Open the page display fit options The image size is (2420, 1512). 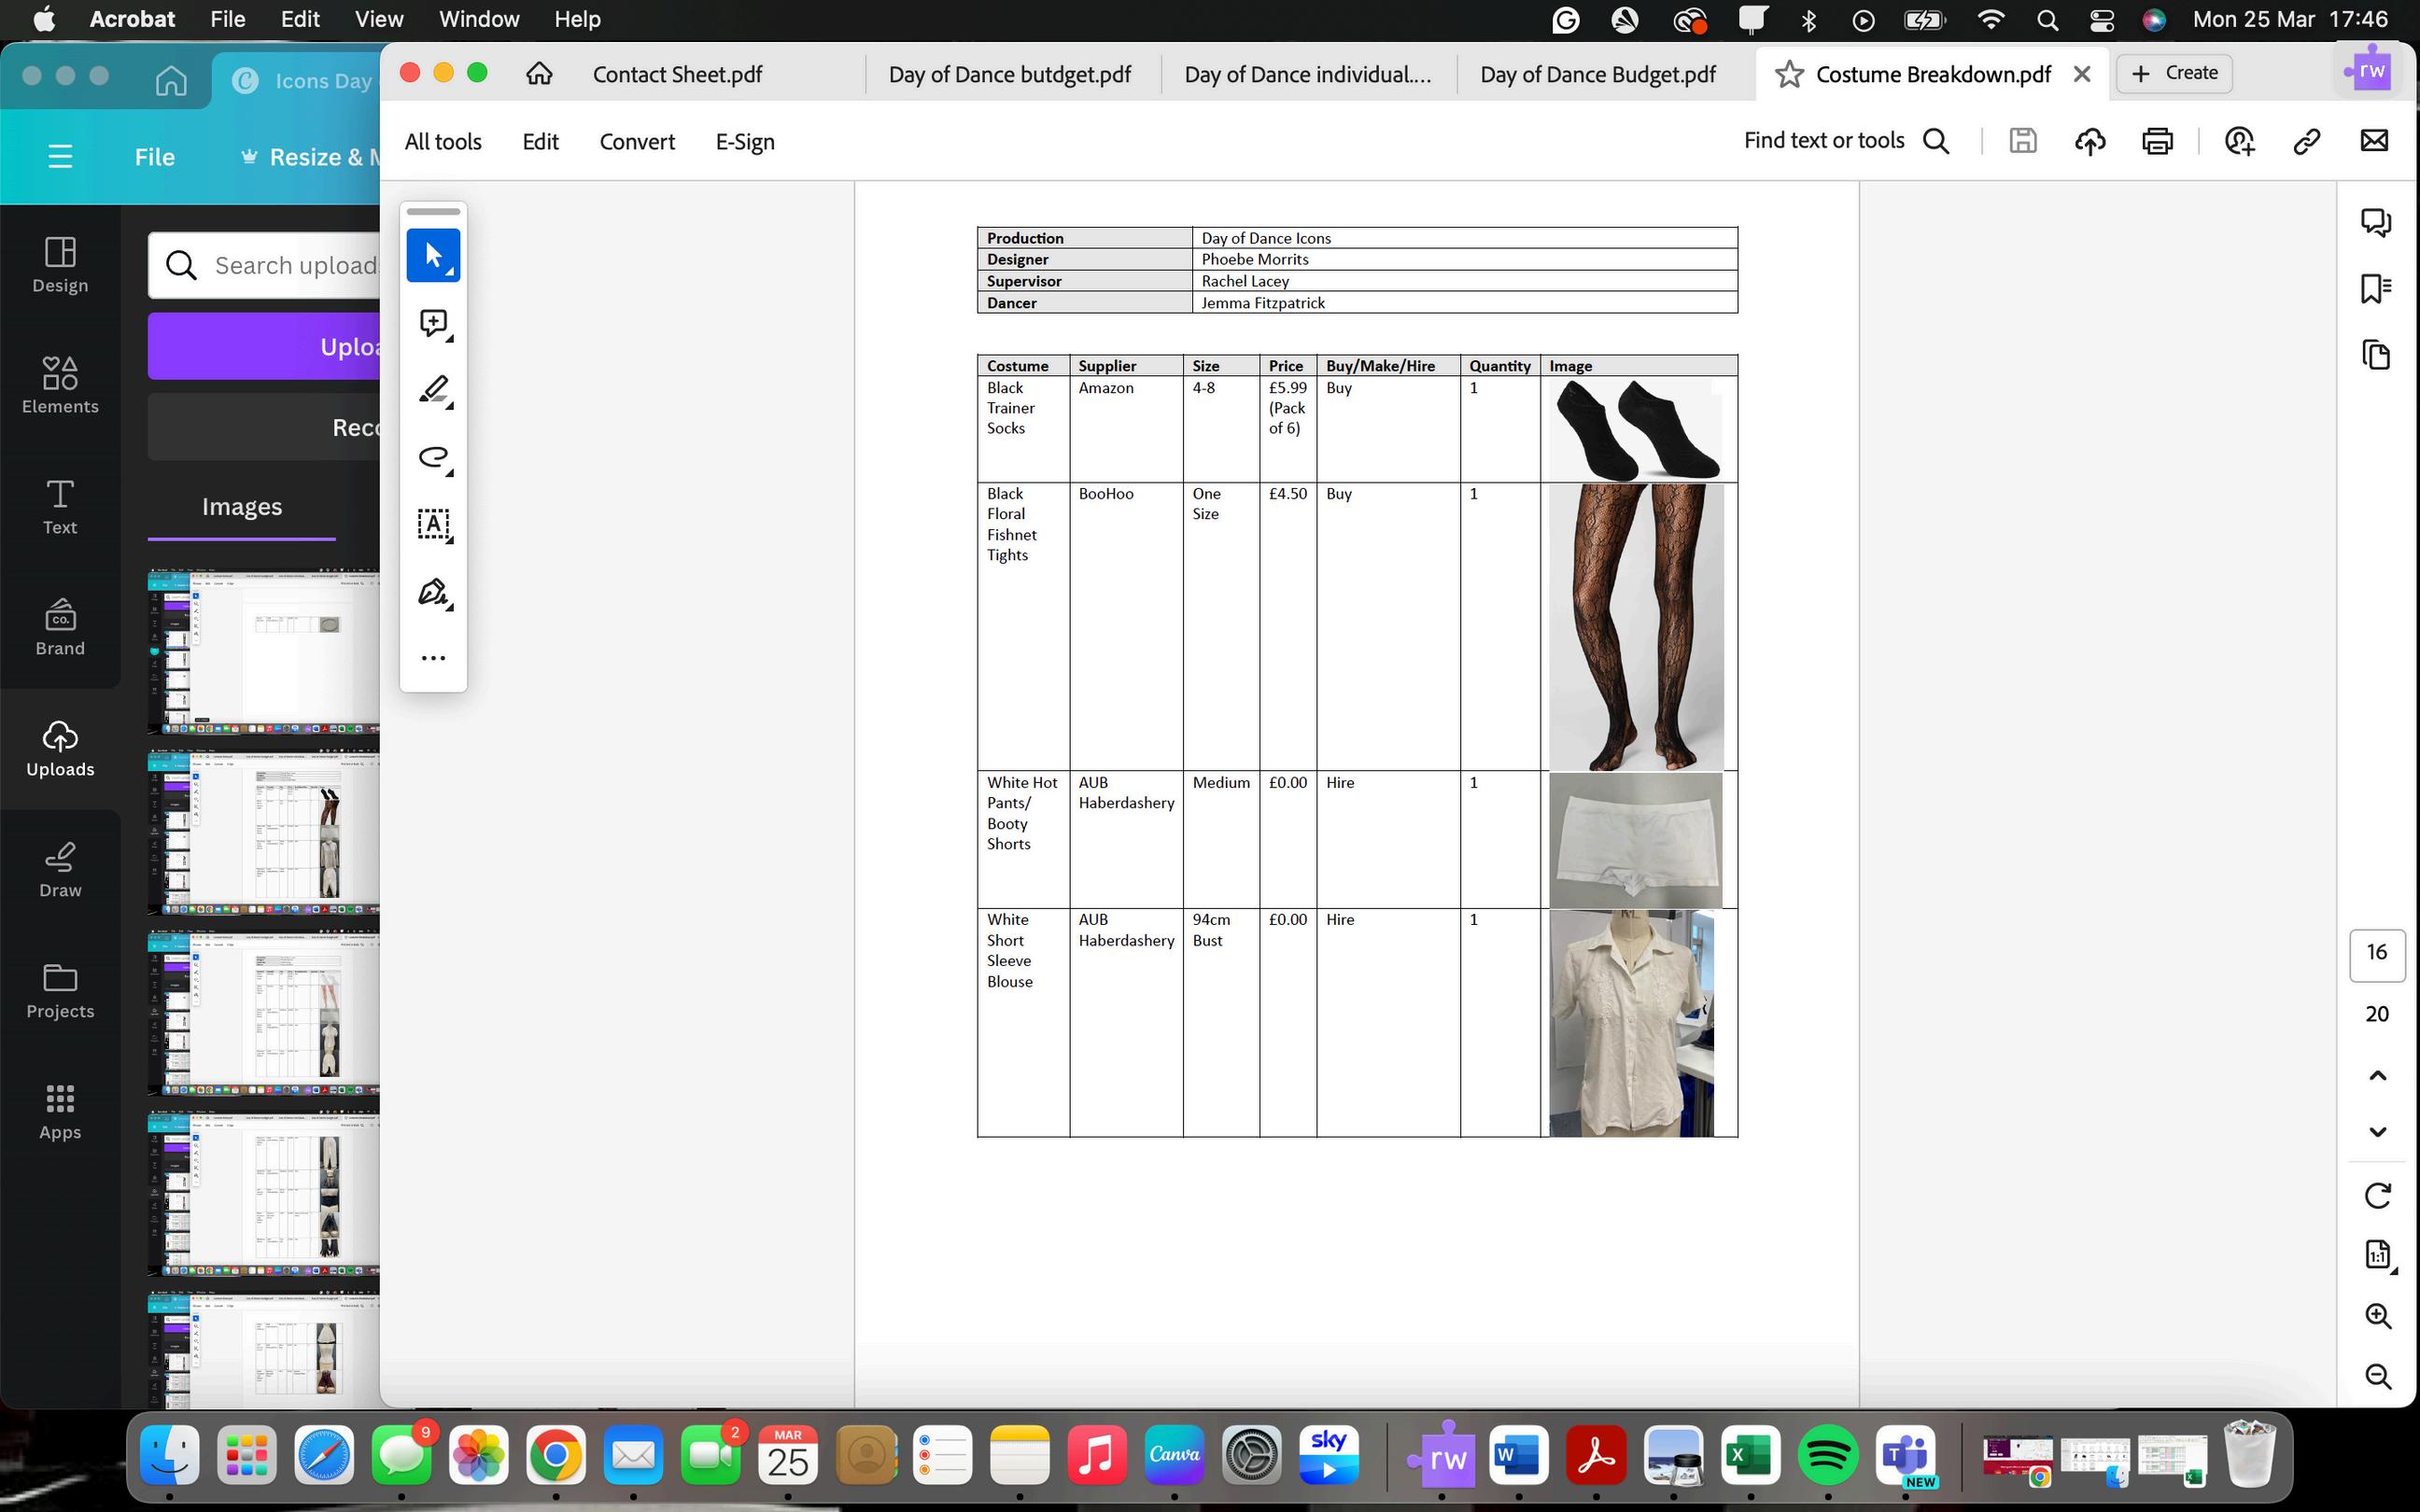[2377, 1254]
